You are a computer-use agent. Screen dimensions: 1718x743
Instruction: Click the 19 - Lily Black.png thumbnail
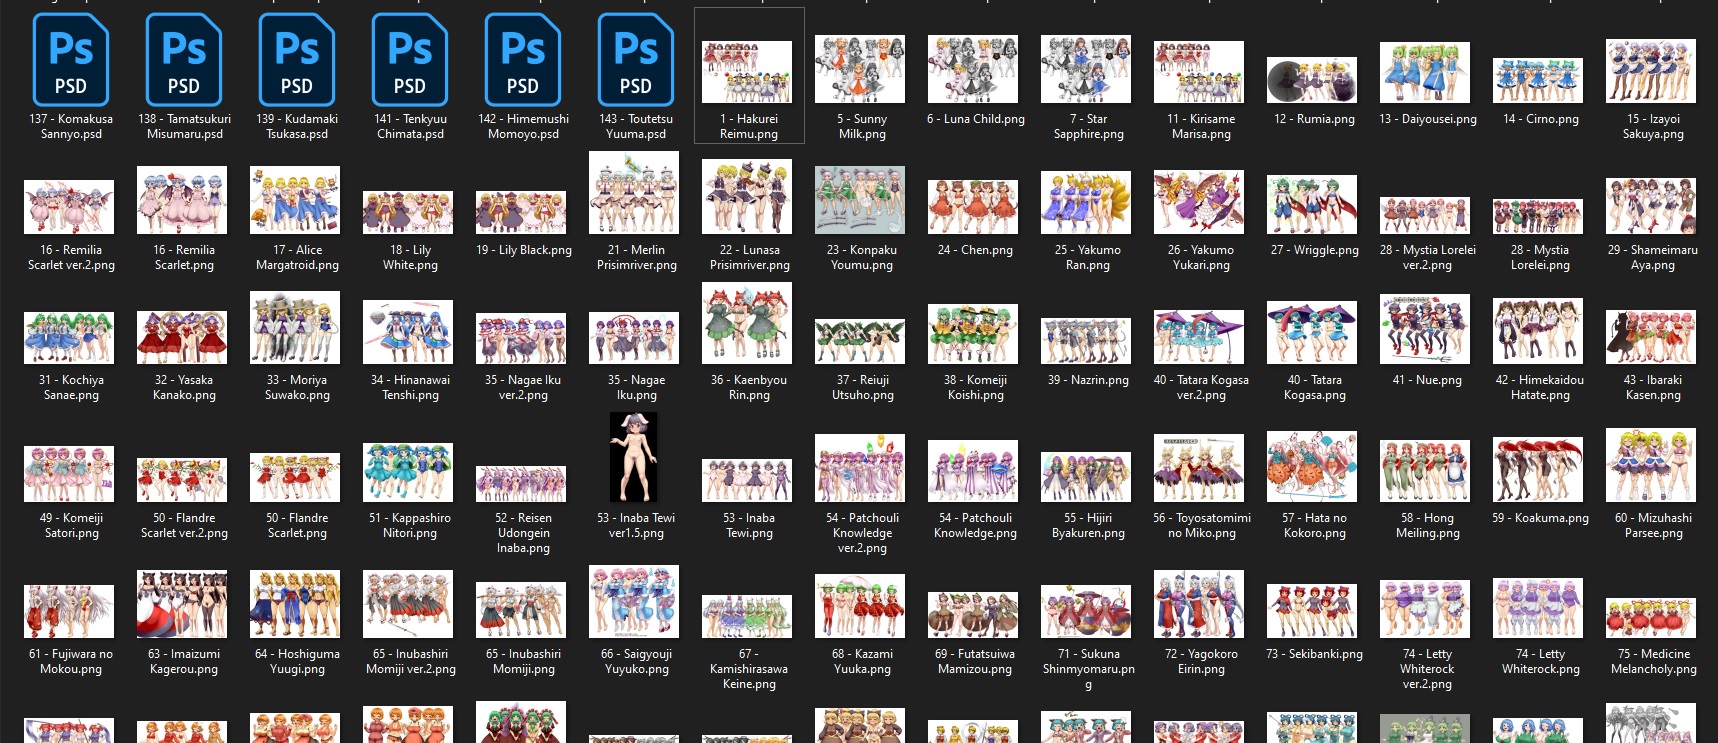coord(521,212)
